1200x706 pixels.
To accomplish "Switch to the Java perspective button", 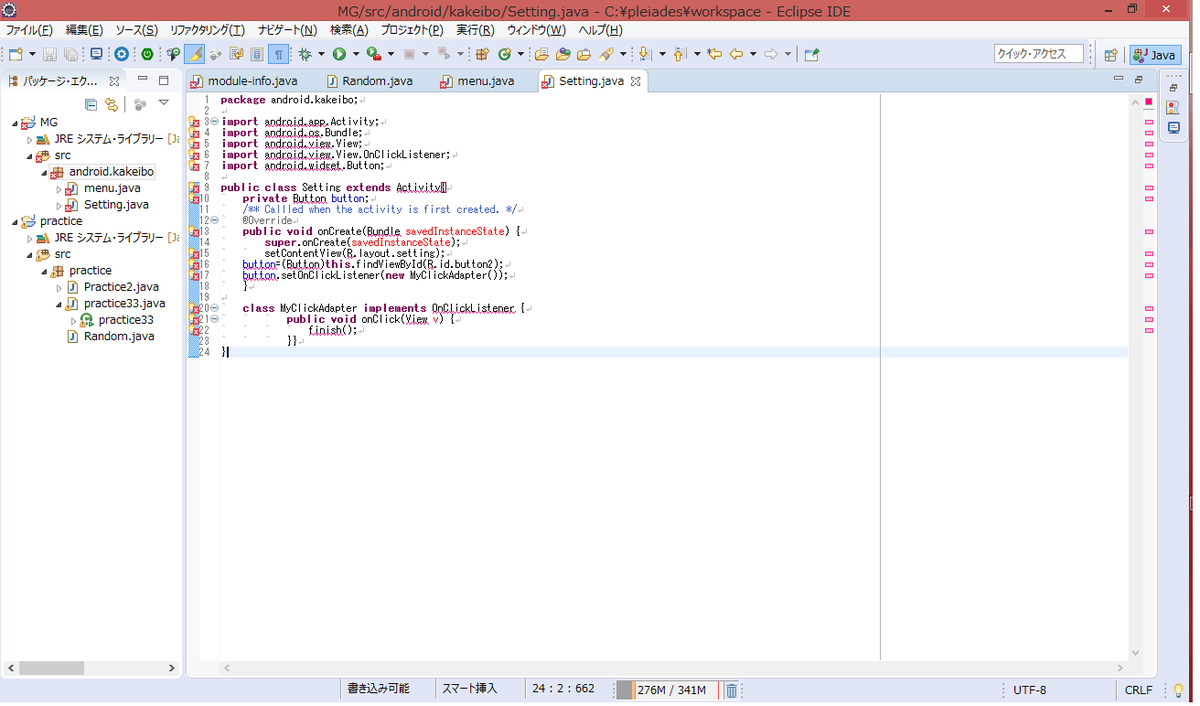I will point(1155,55).
